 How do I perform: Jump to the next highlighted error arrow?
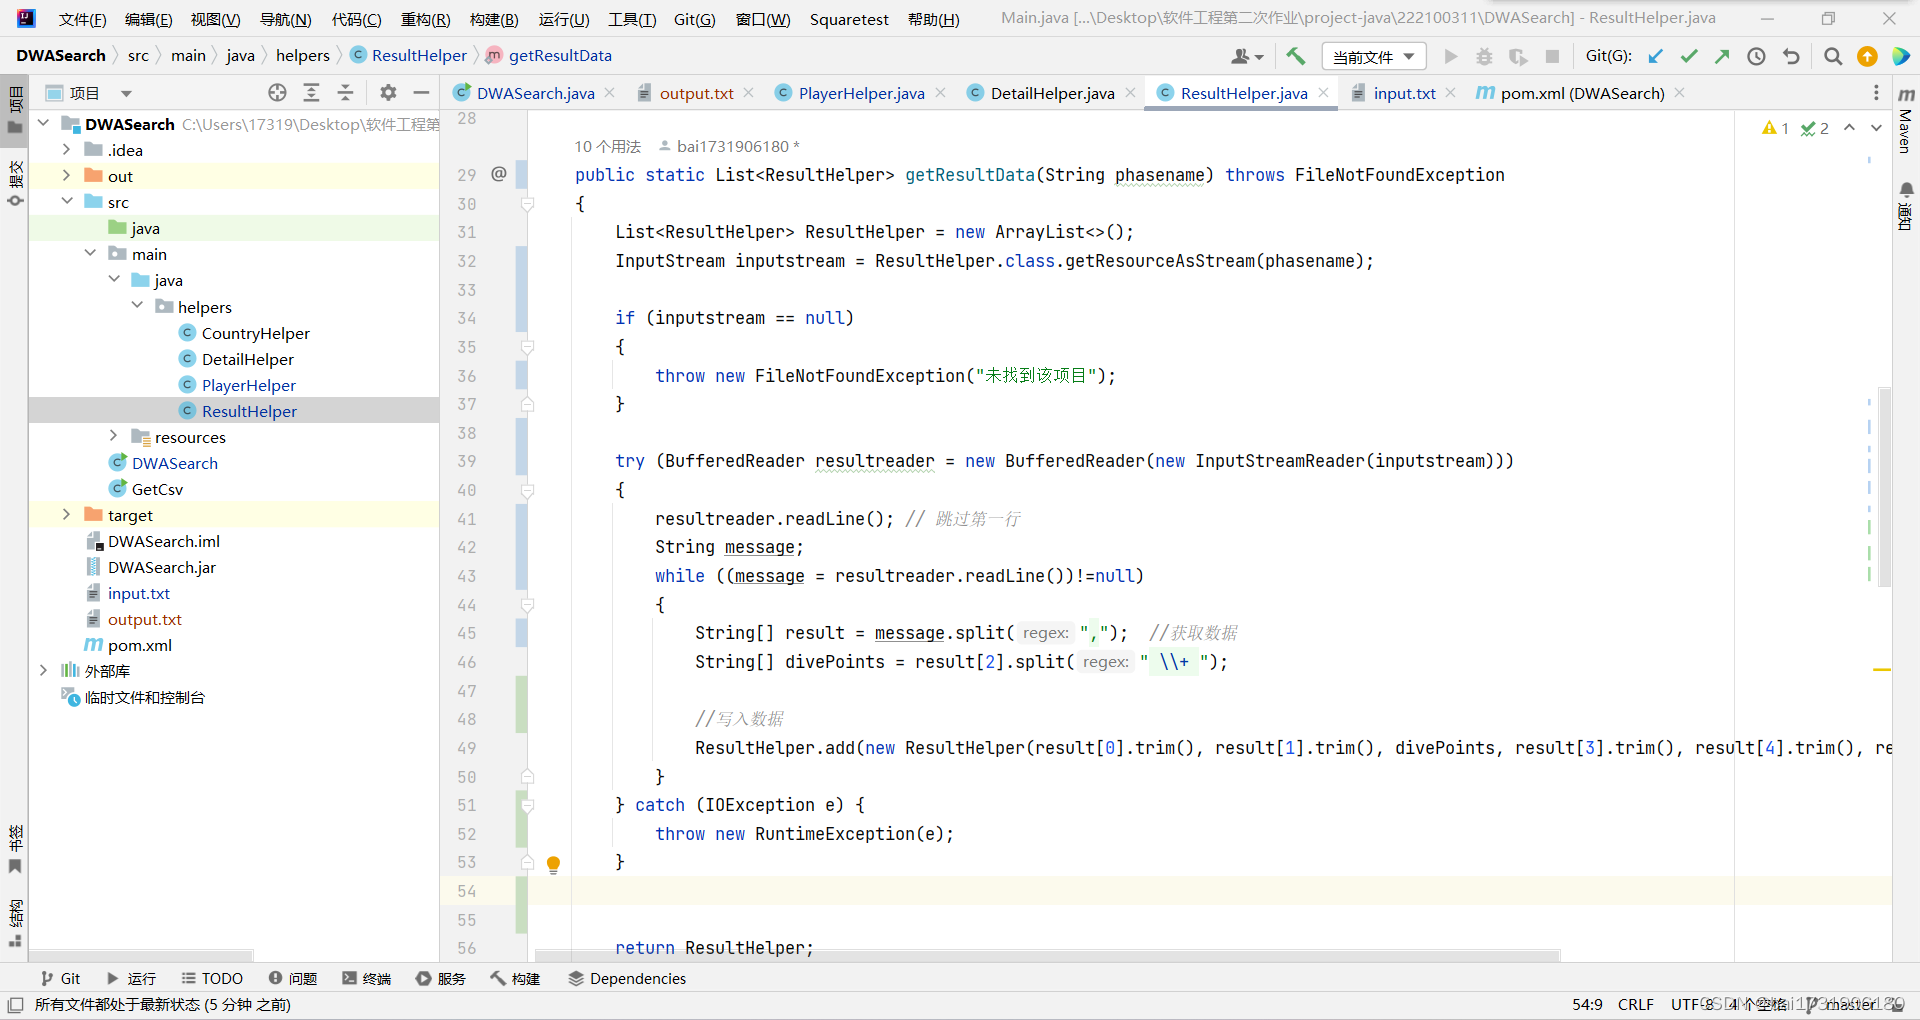1876,128
